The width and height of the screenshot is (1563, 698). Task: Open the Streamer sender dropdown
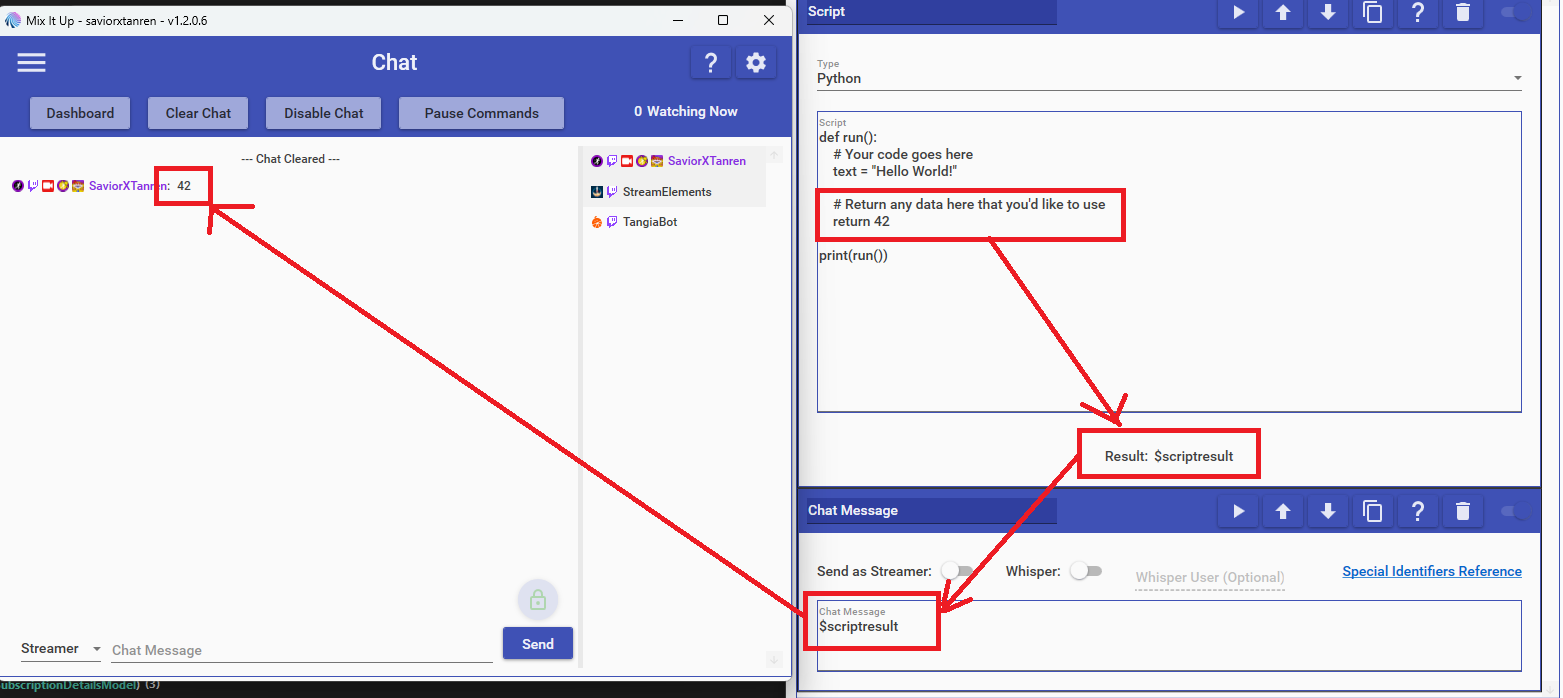coord(61,649)
